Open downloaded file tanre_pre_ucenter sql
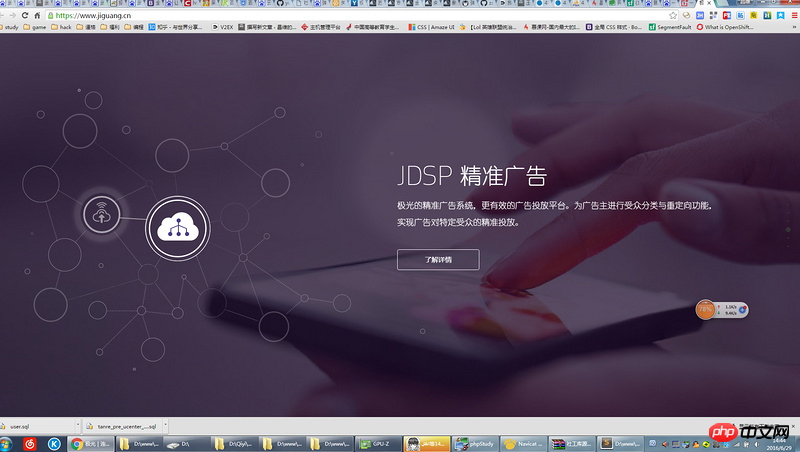The height and width of the screenshot is (452, 800). (x=121, y=426)
